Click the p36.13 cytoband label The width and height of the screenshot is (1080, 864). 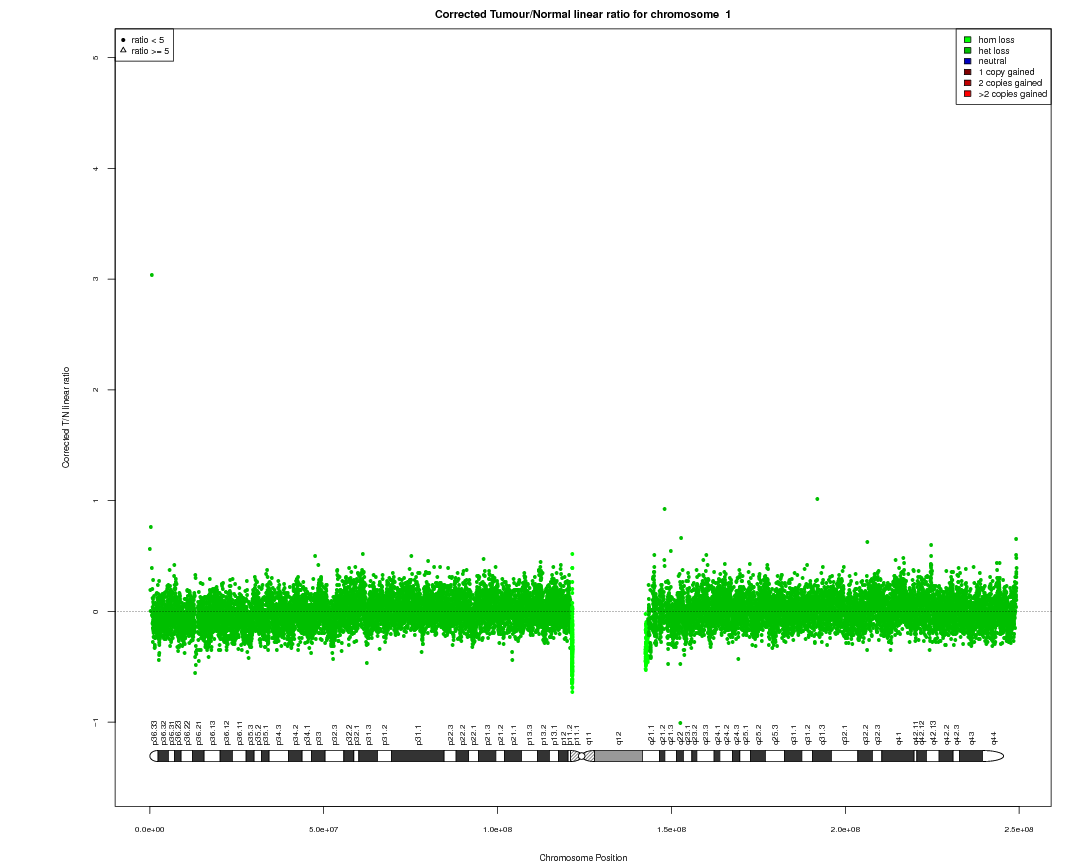point(213,732)
